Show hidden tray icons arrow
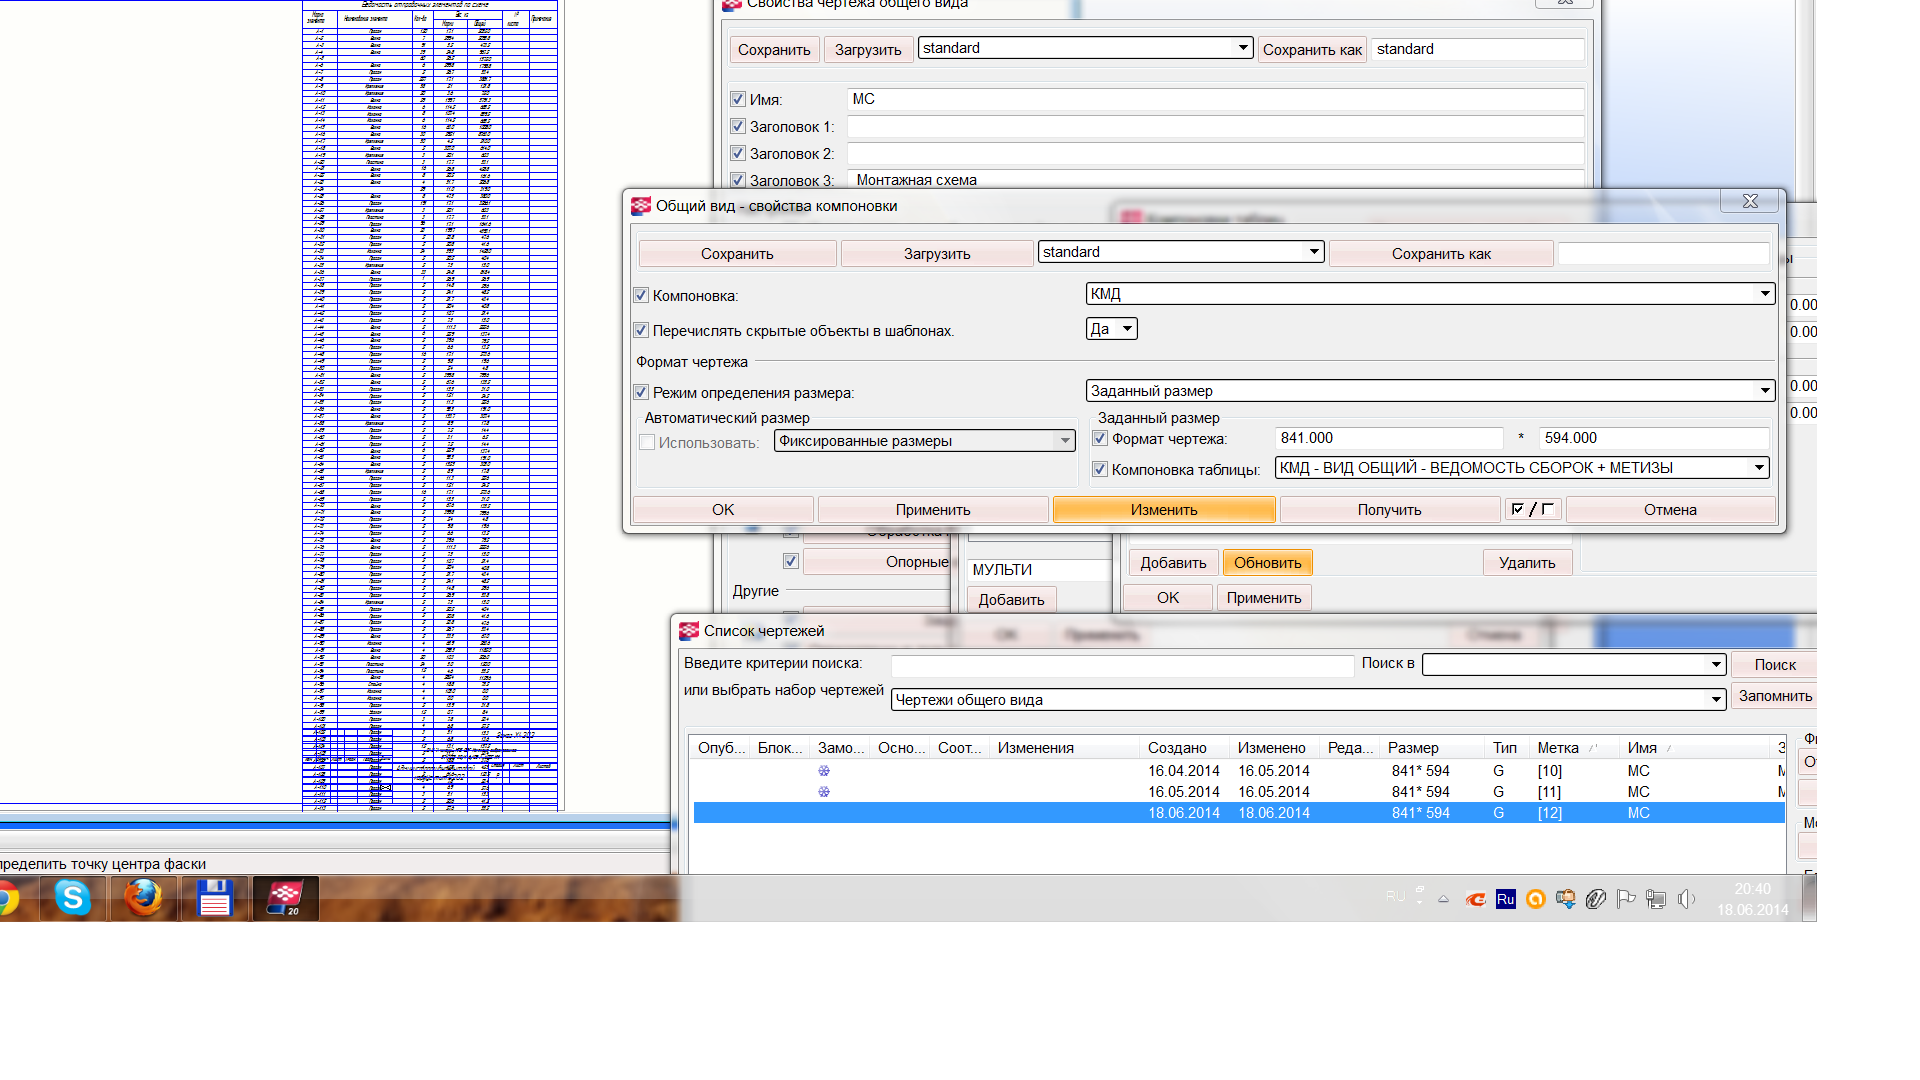The image size is (1920, 1080). click(x=1443, y=899)
